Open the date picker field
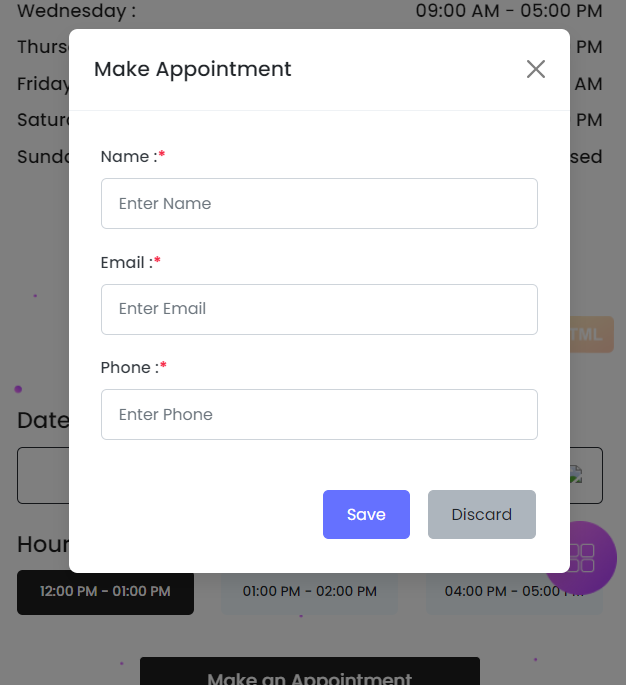Viewport: 626px width, 685px height. pos(42,475)
